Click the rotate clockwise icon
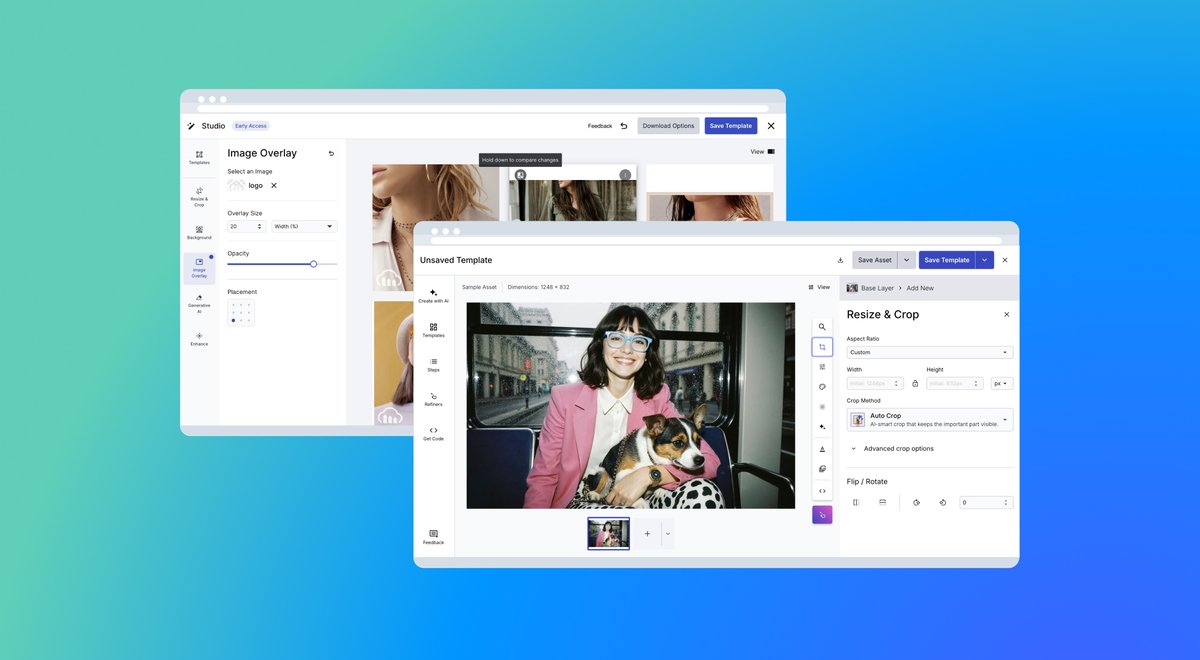The height and width of the screenshot is (660, 1200). coord(916,502)
